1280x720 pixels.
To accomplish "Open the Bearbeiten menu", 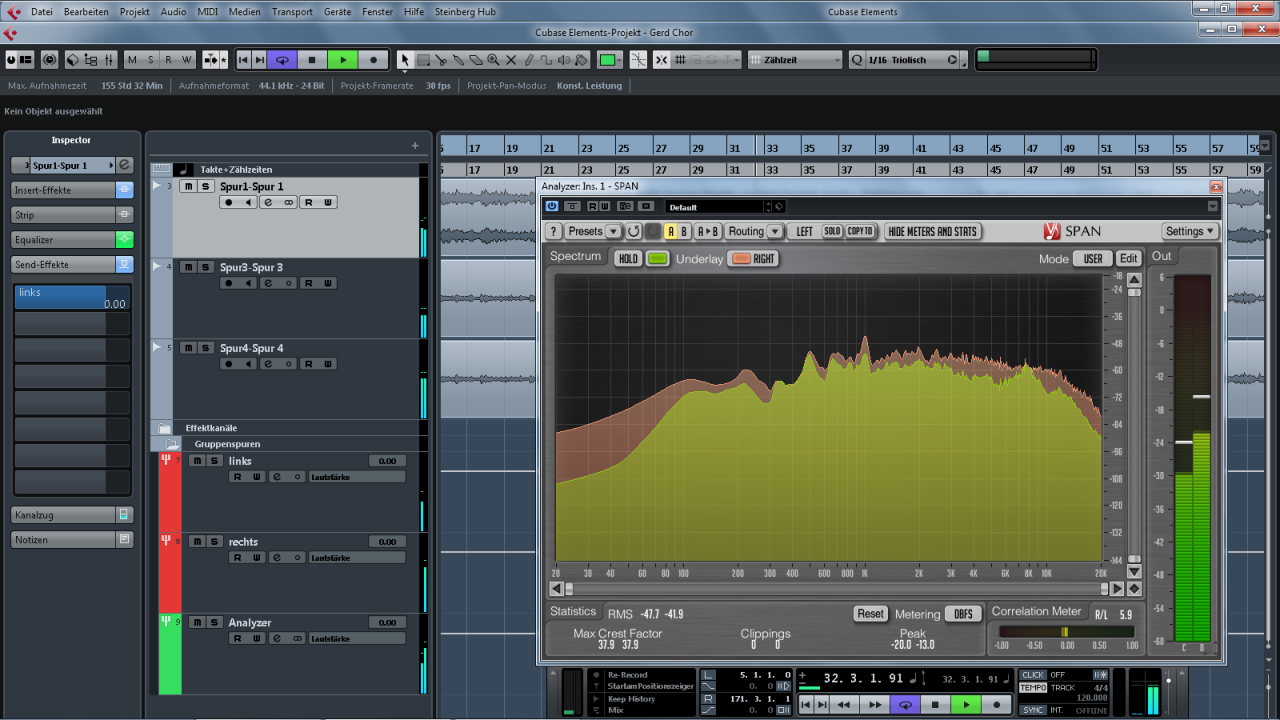I will click(86, 12).
